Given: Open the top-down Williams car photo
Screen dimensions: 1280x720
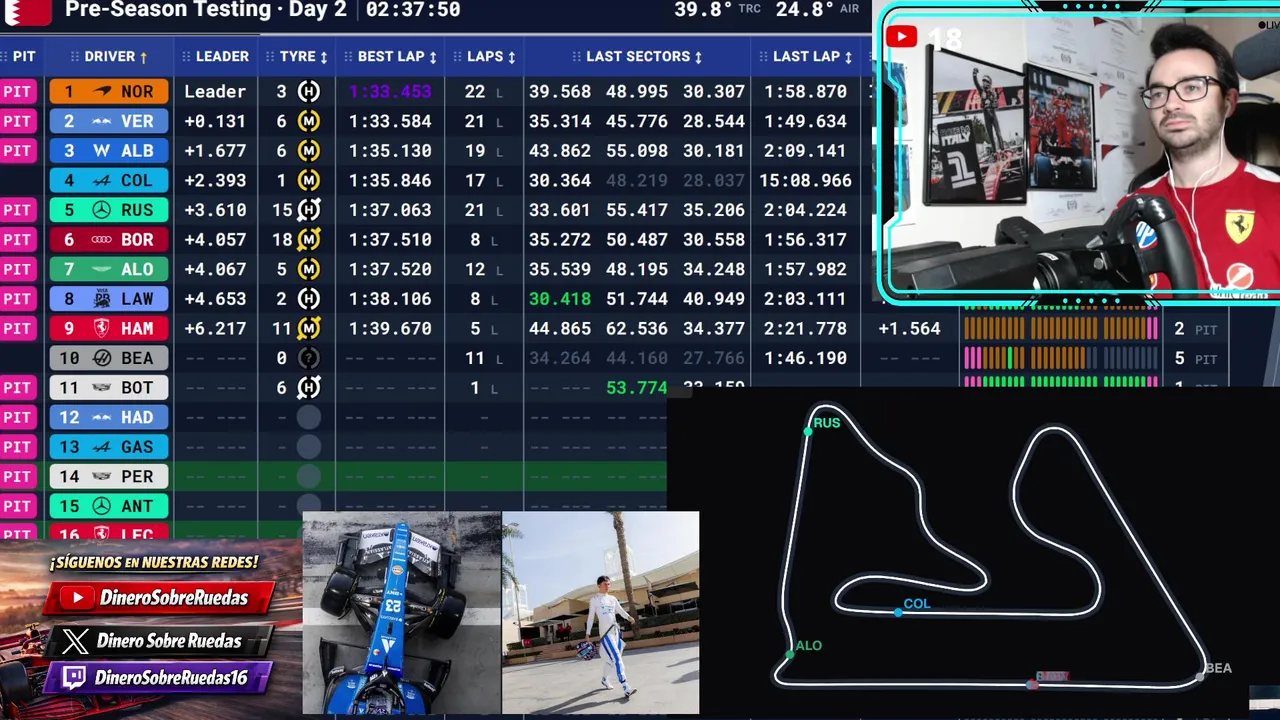Looking at the screenshot, I should [x=402, y=613].
